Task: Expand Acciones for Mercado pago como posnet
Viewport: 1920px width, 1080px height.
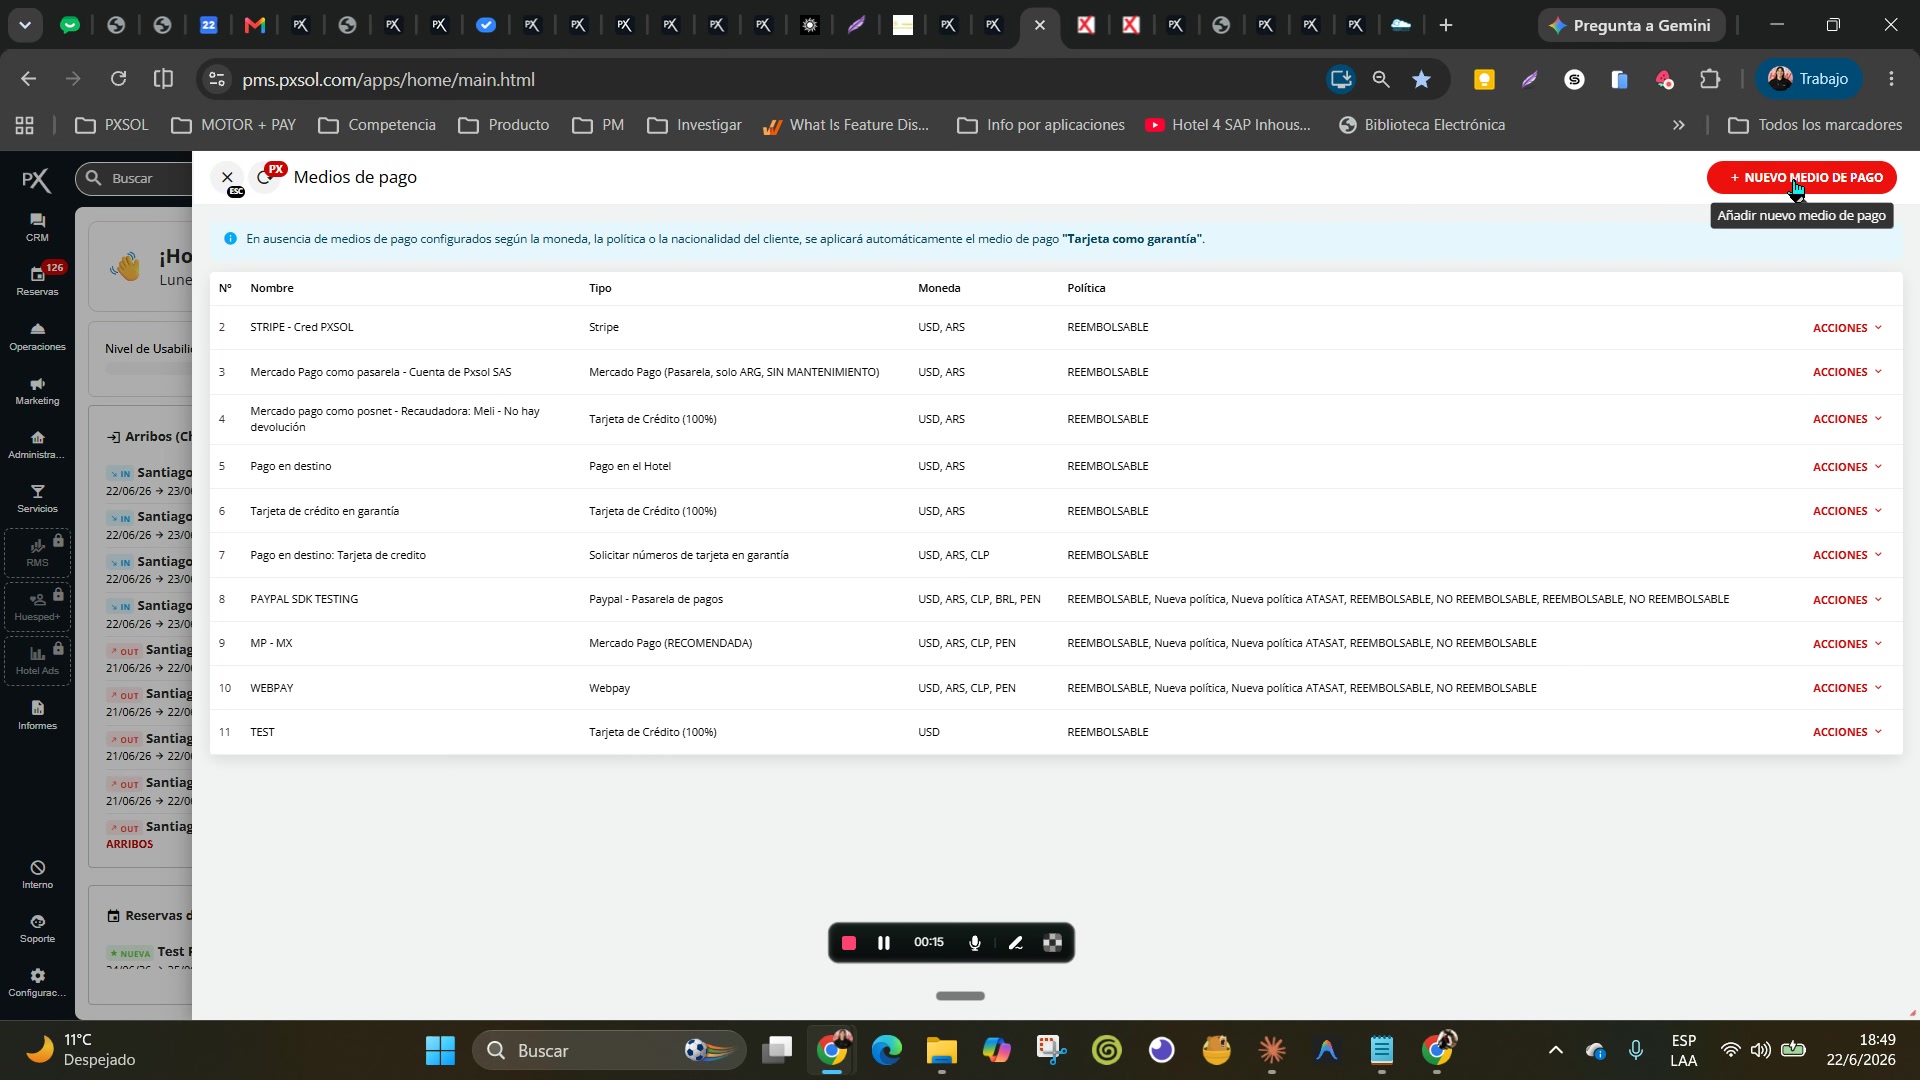Action: 1847,419
